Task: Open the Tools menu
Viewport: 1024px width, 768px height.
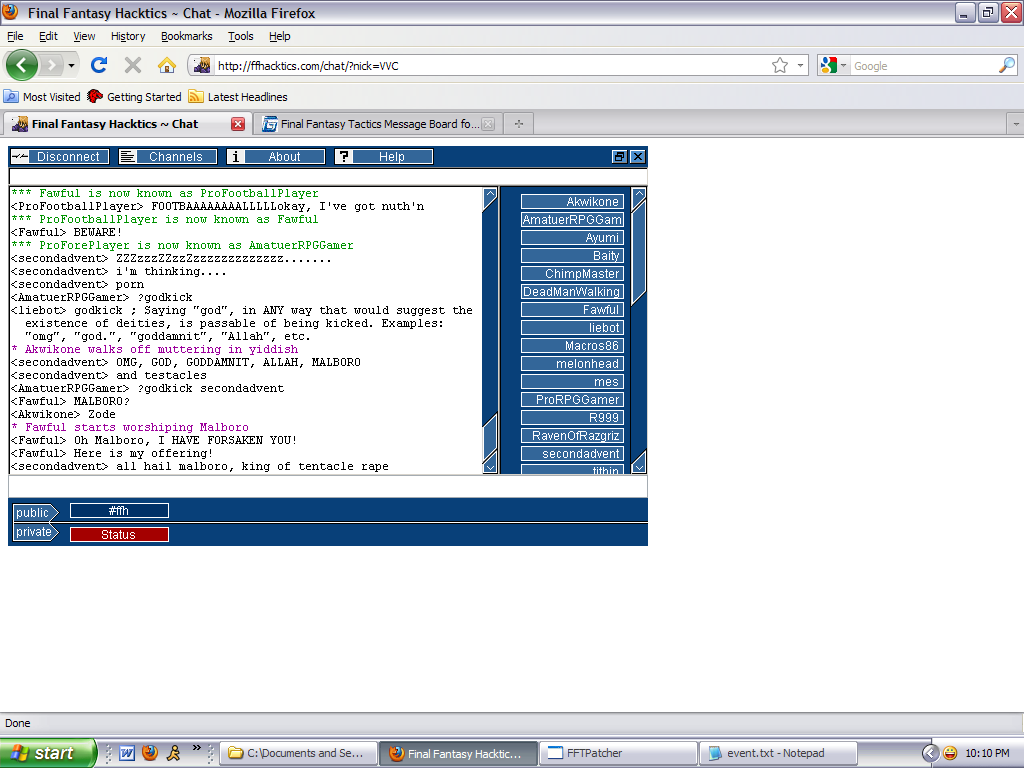Action: coord(240,36)
